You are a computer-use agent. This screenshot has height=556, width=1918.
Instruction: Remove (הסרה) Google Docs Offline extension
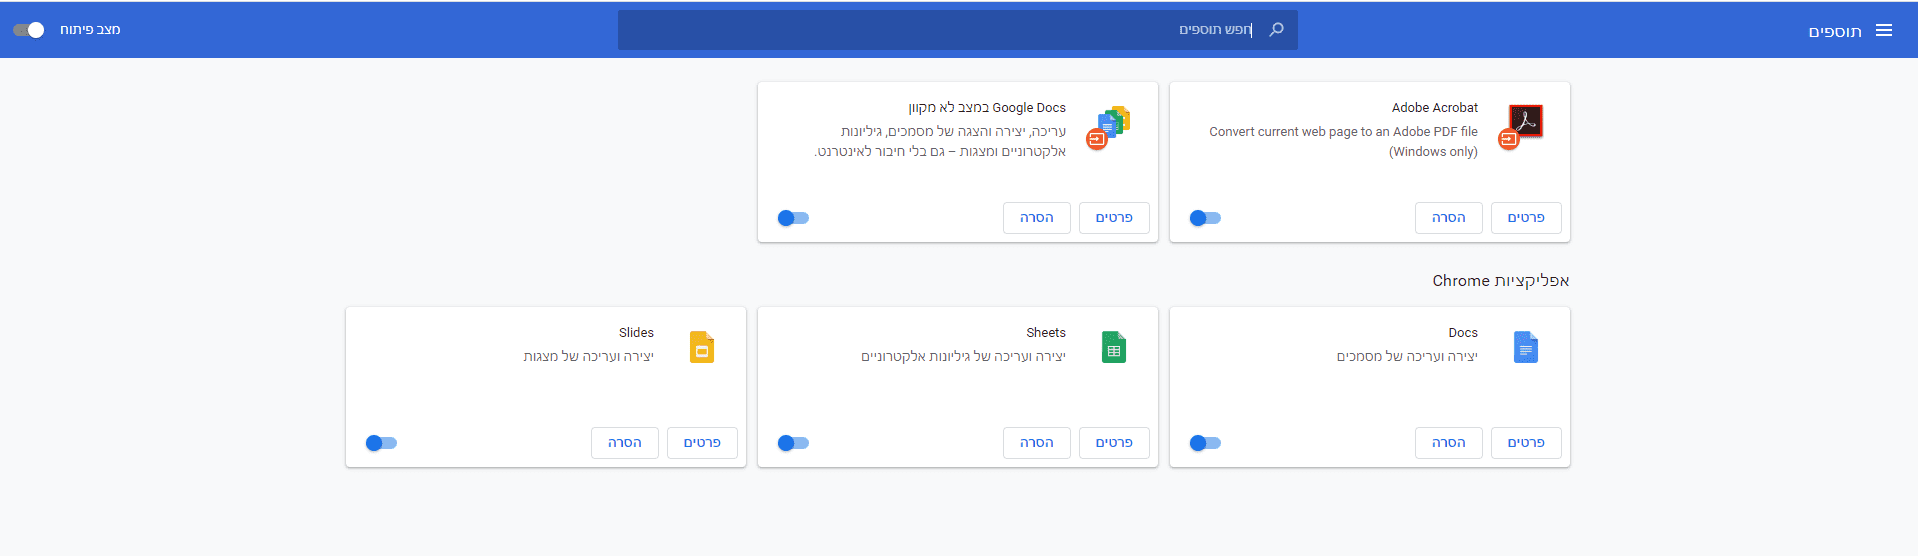1037,218
